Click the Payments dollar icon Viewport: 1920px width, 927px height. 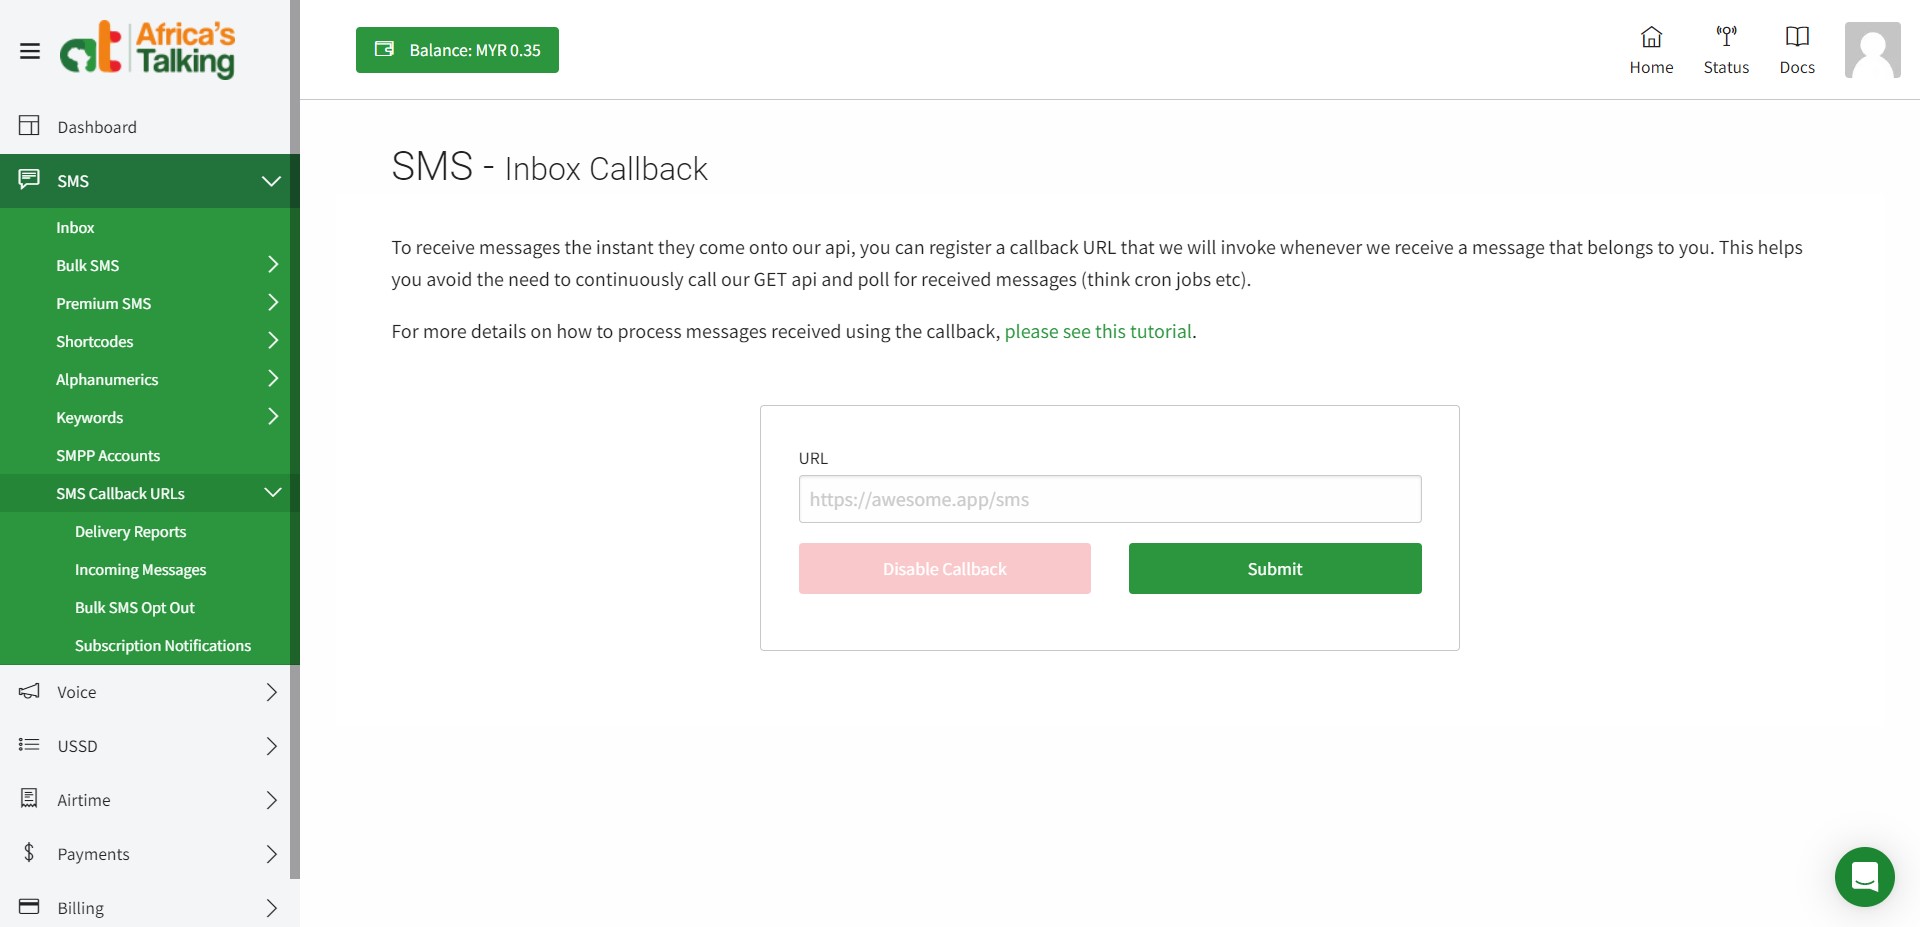(x=29, y=853)
